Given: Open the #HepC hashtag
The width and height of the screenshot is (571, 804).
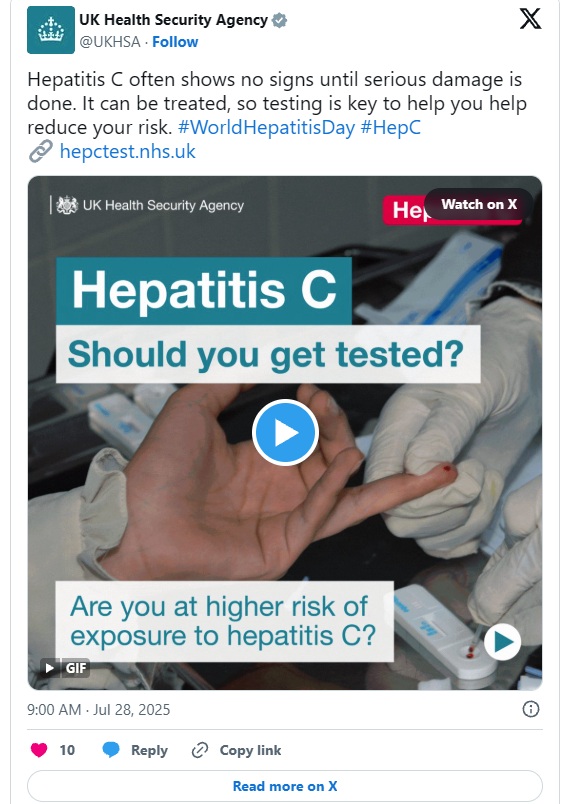Looking at the screenshot, I should coord(391,127).
